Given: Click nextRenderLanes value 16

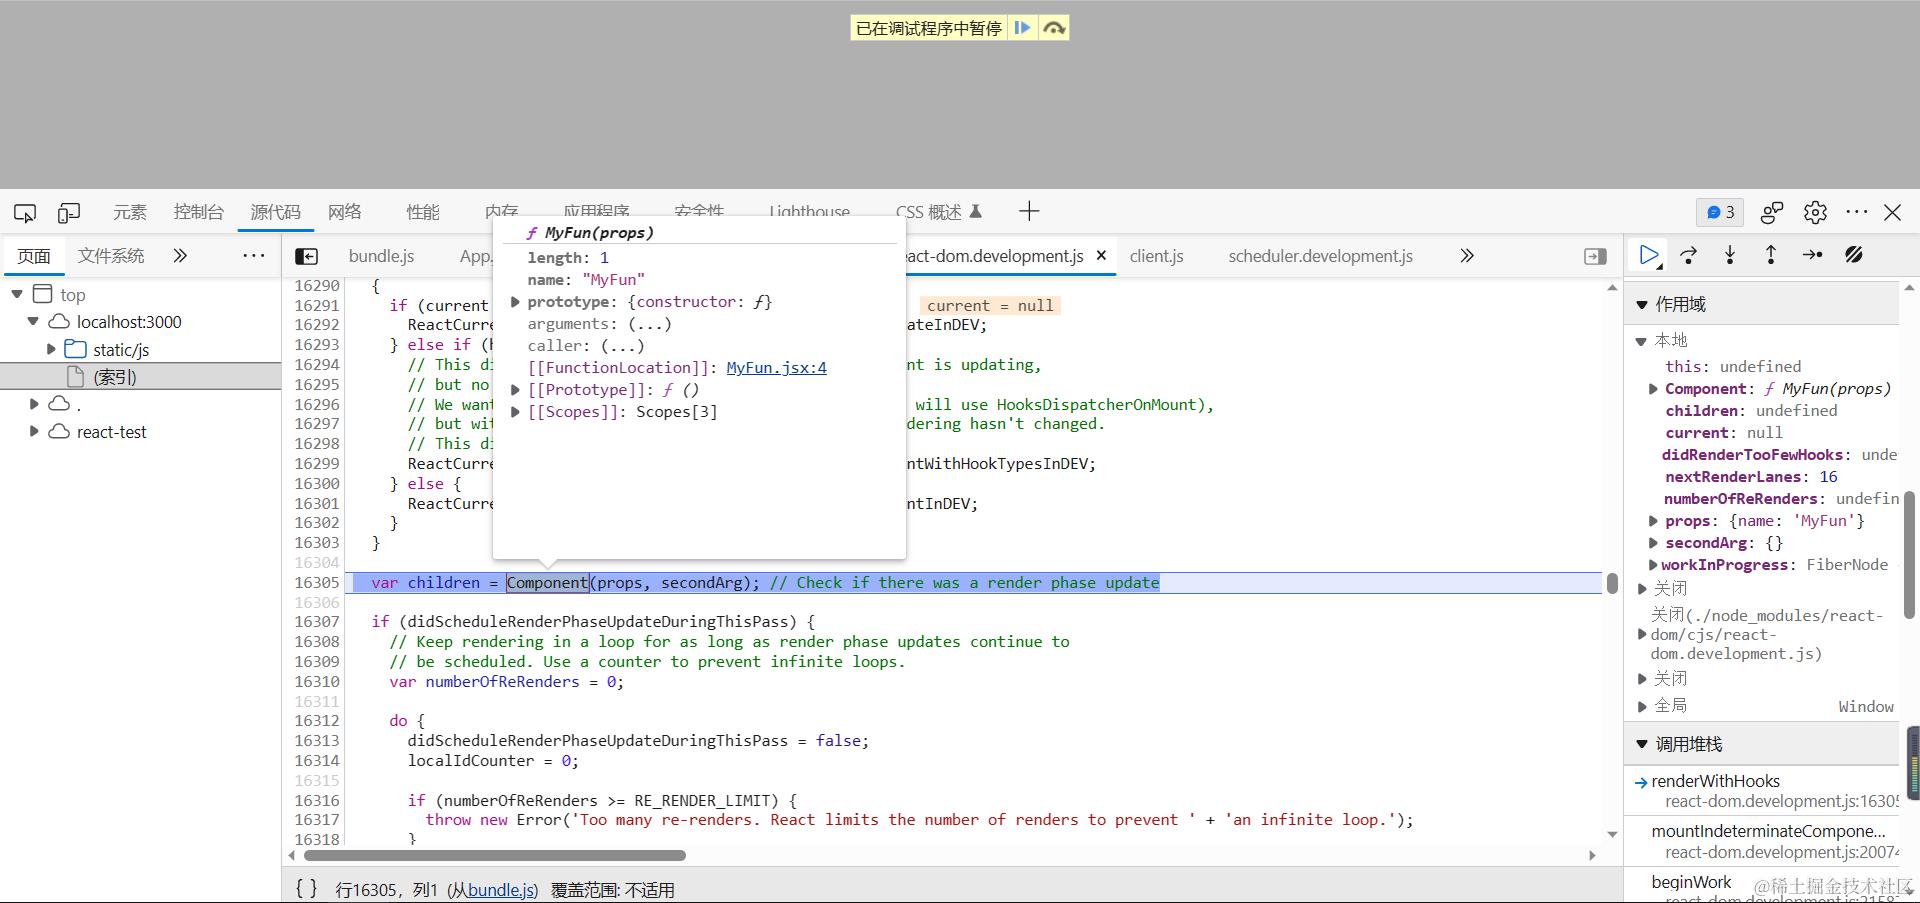Looking at the screenshot, I should 1828,477.
